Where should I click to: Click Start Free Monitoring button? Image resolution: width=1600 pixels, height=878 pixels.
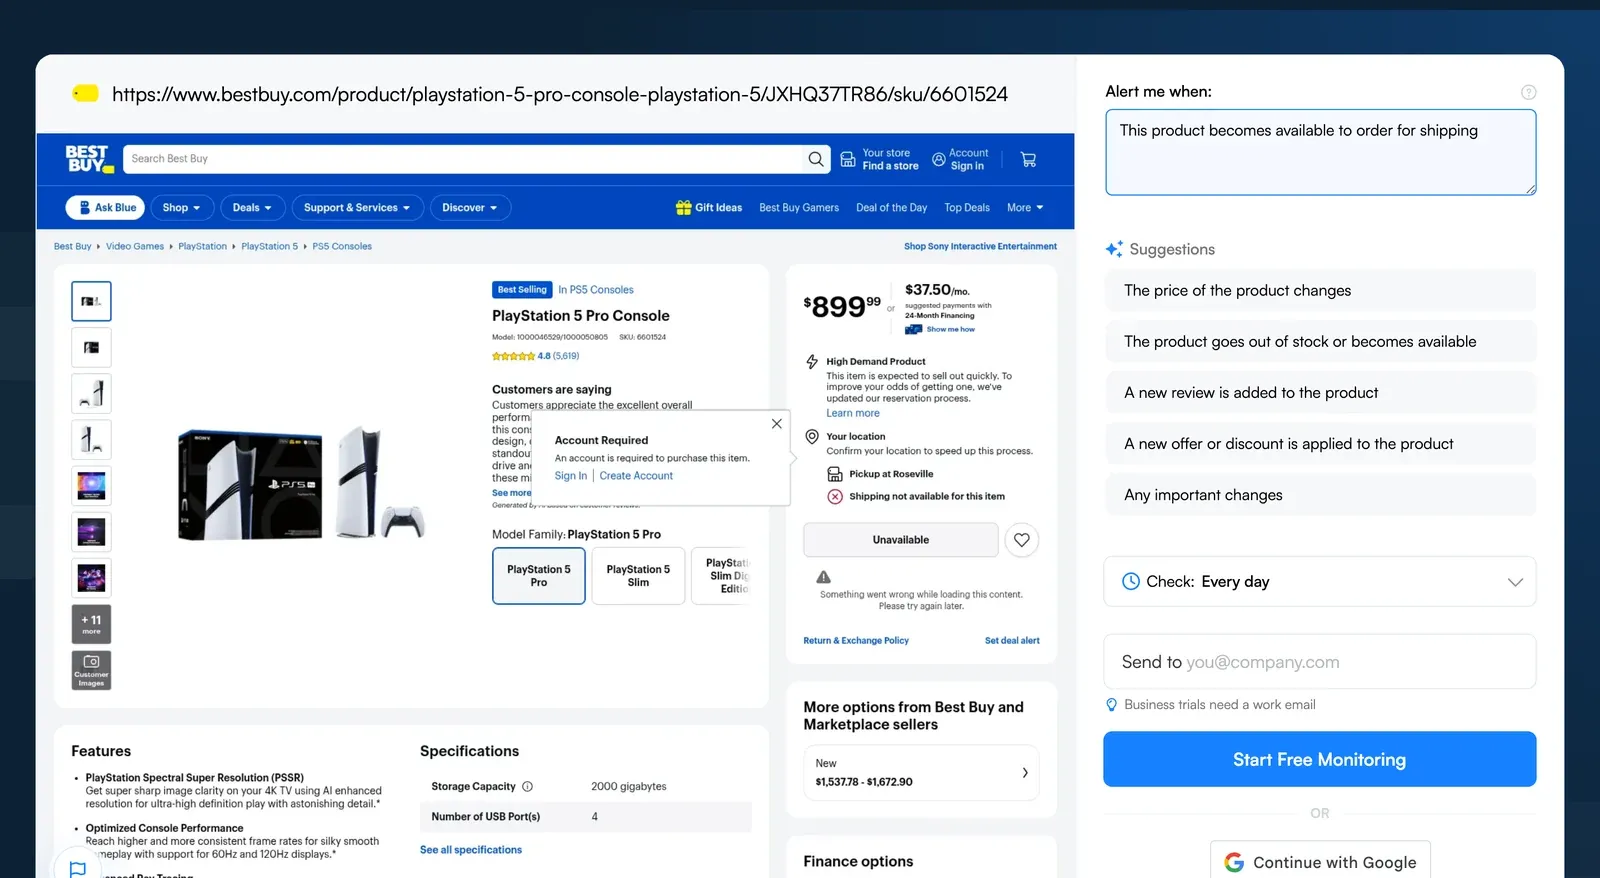pos(1320,760)
